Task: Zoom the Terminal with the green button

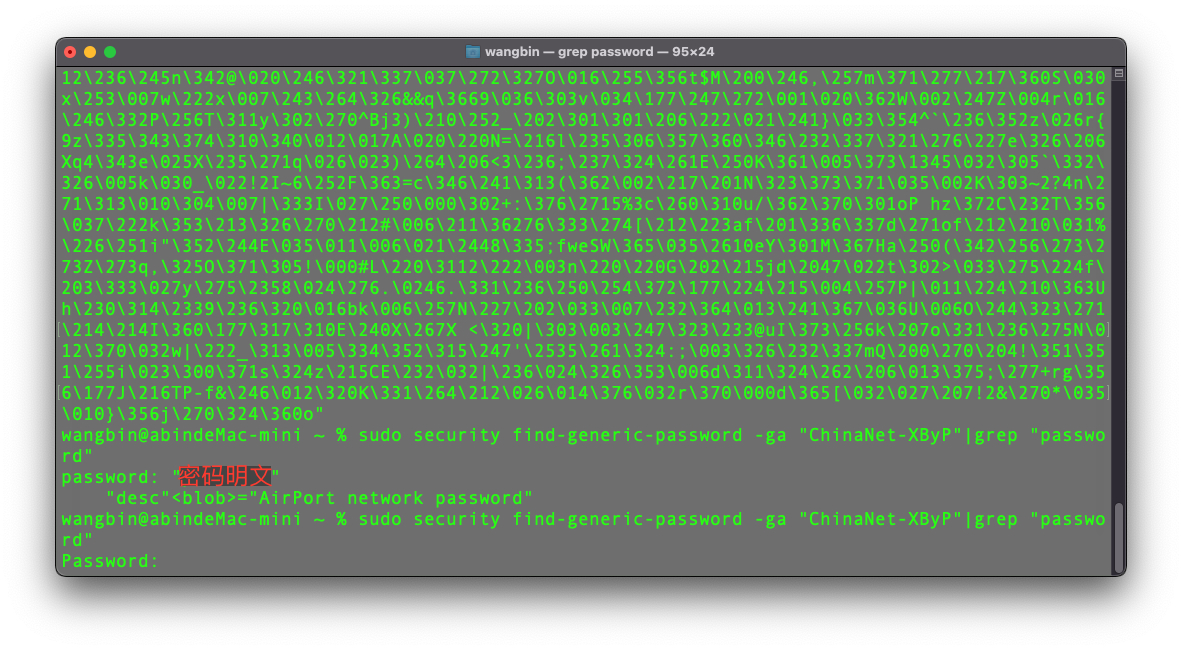Action: click(110, 52)
